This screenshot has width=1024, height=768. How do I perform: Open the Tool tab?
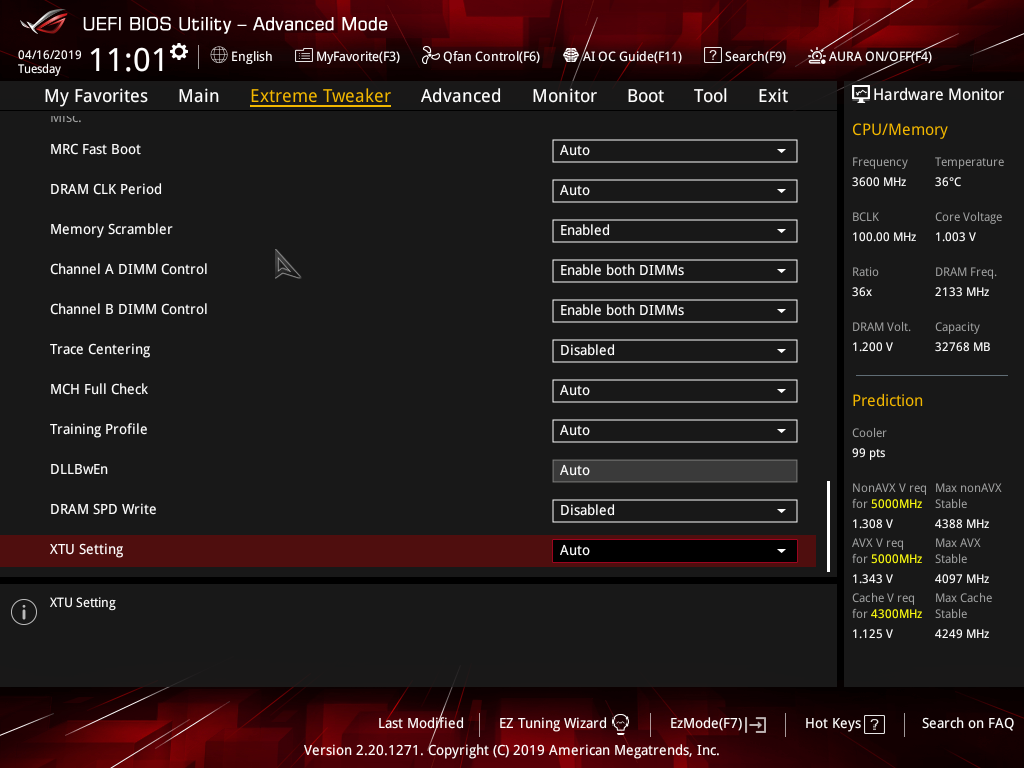[x=710, y=96]
